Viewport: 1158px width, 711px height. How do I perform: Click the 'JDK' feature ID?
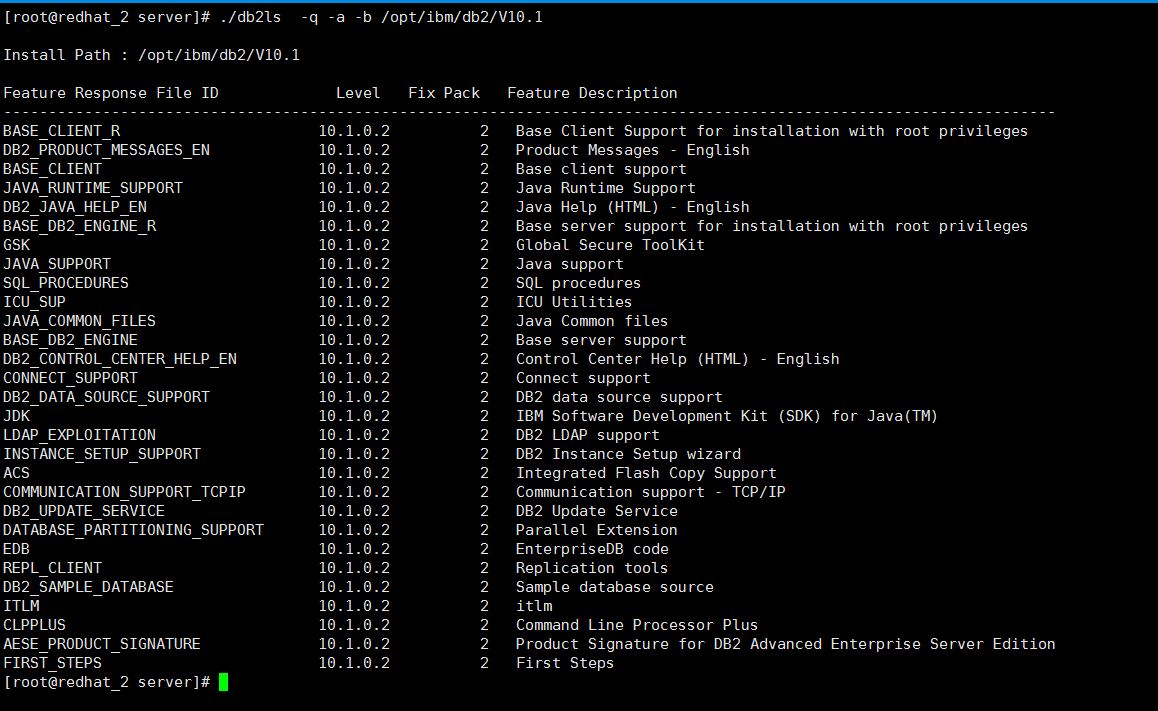pyautogui.click(x=16, y=416)
